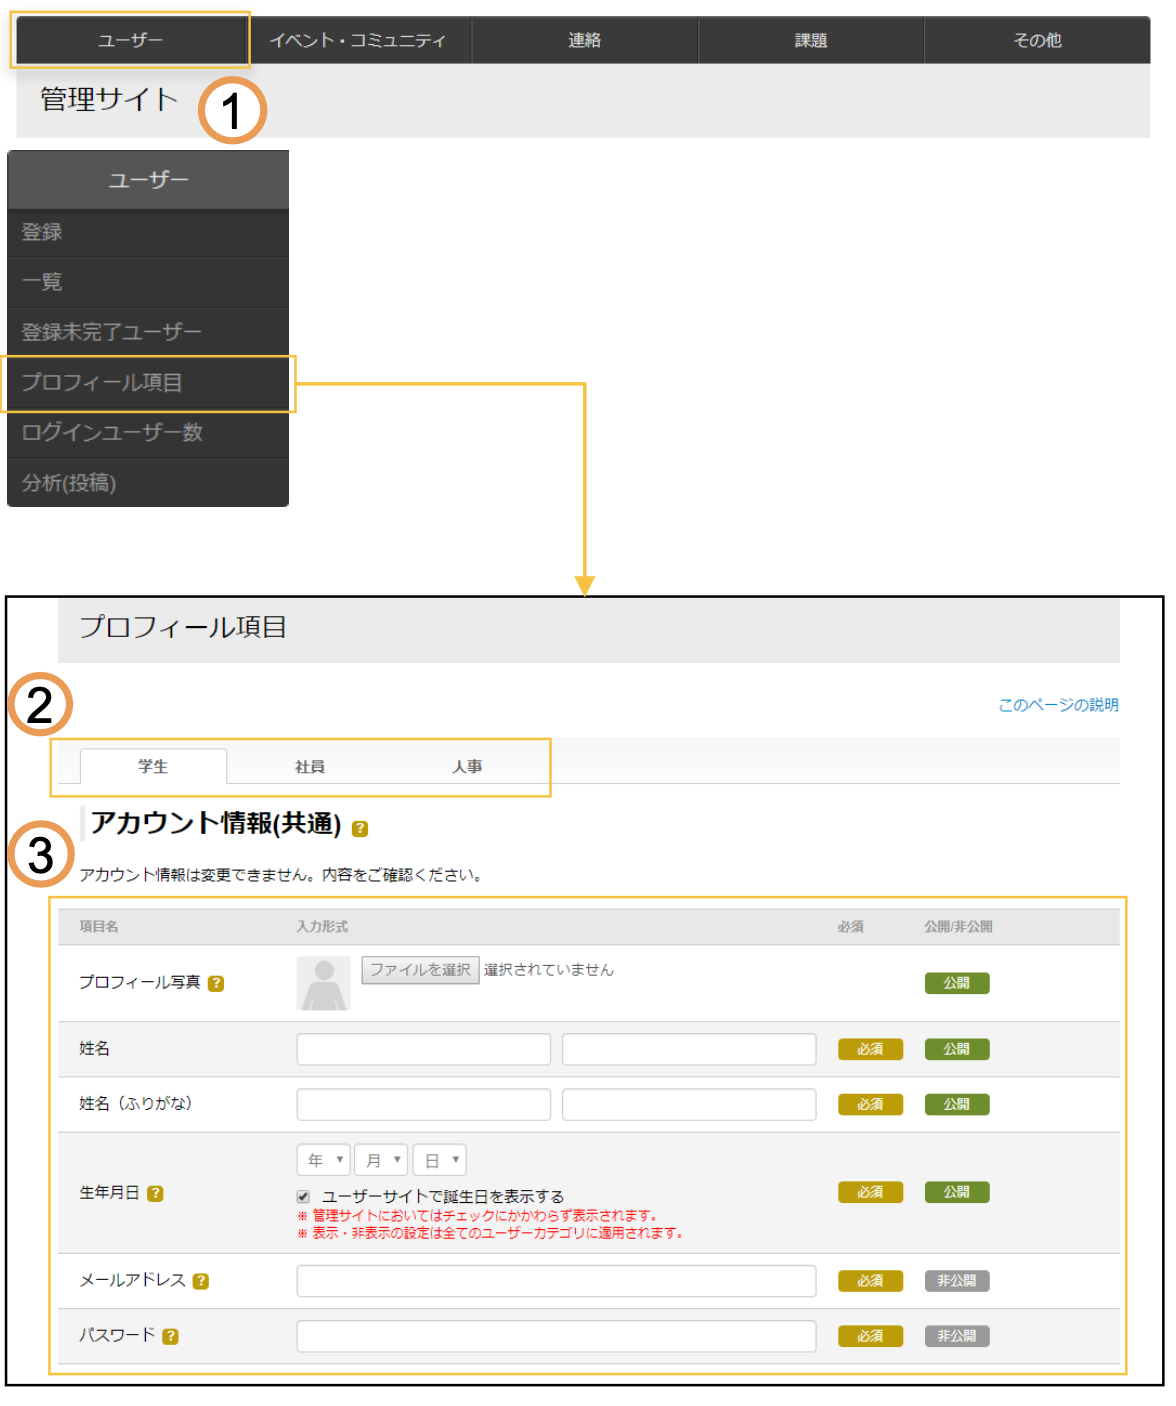Open the 年 birth year dropdown
Screen dimensions: 1176x1406
[x=323, y=1160]
